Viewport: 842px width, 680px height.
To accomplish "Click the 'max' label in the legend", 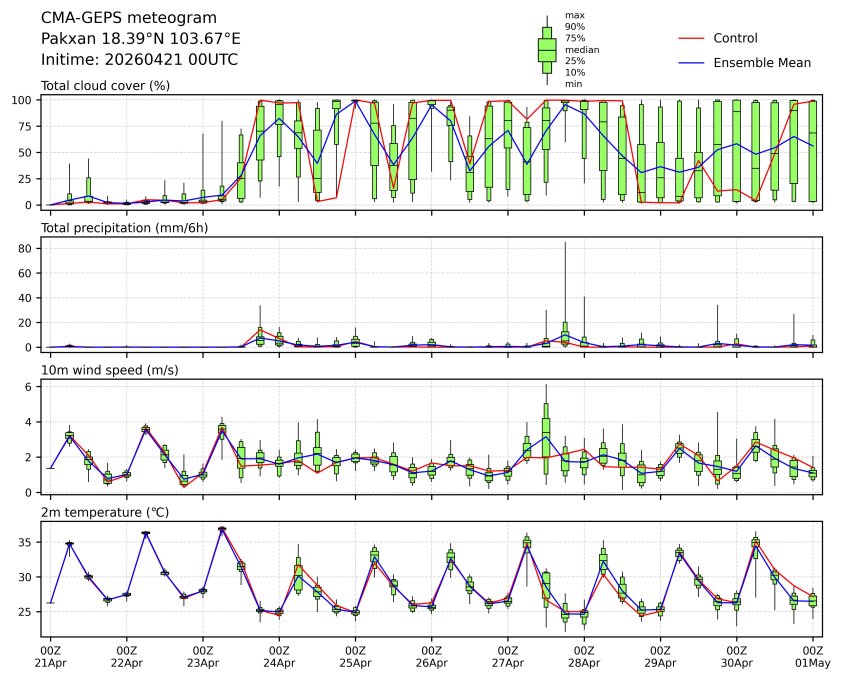I will (x=574, y=15).
